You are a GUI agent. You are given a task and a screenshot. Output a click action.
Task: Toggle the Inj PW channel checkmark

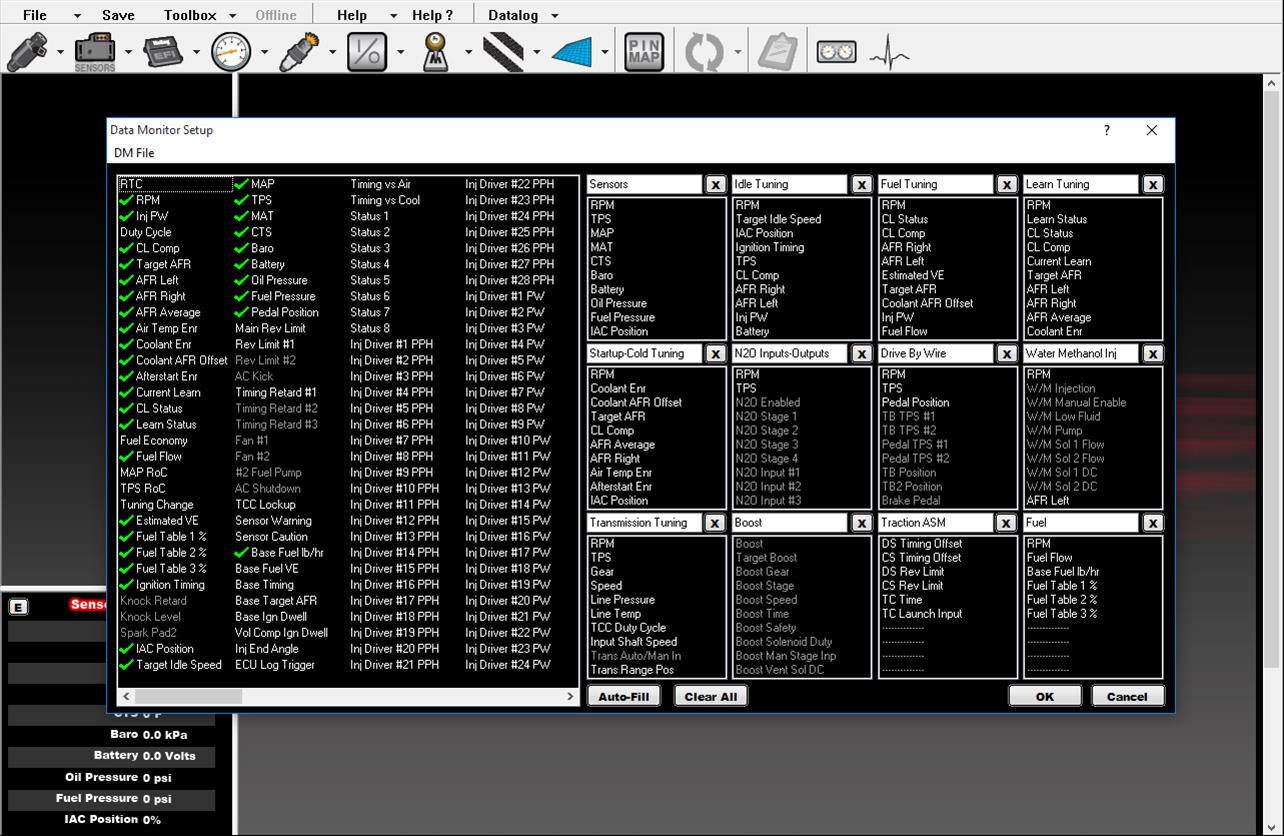click(126, 216)
